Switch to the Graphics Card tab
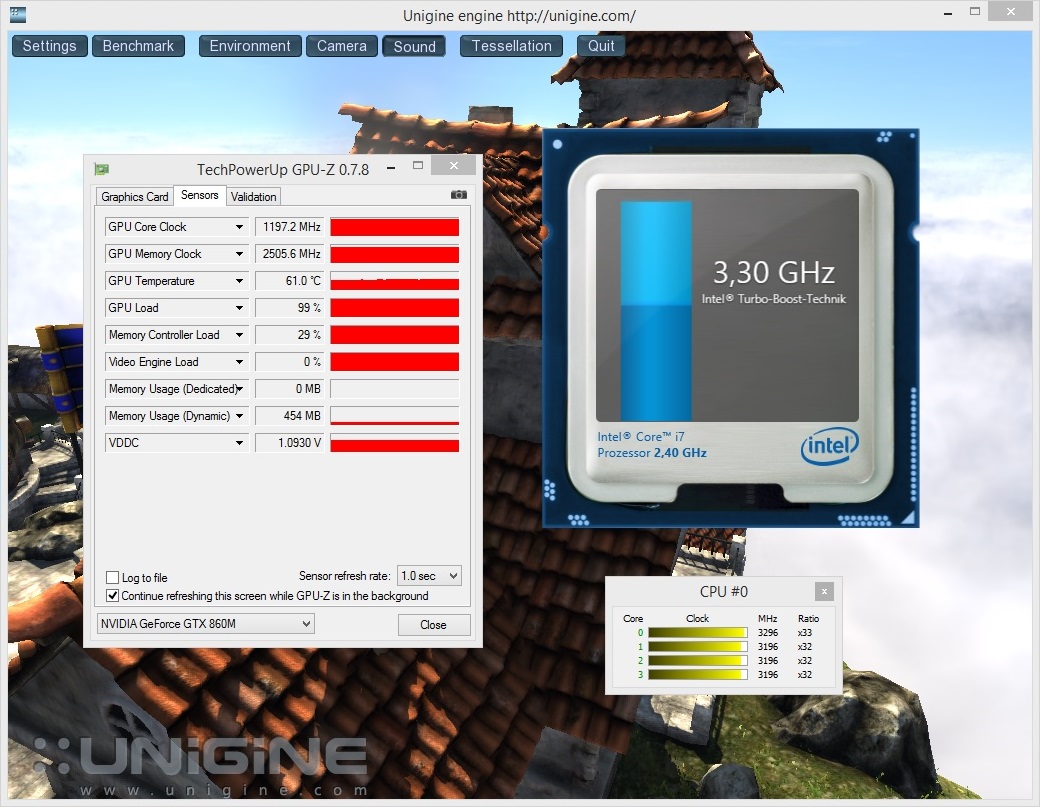Screen dimensions: 1040x807 point(135,197)
